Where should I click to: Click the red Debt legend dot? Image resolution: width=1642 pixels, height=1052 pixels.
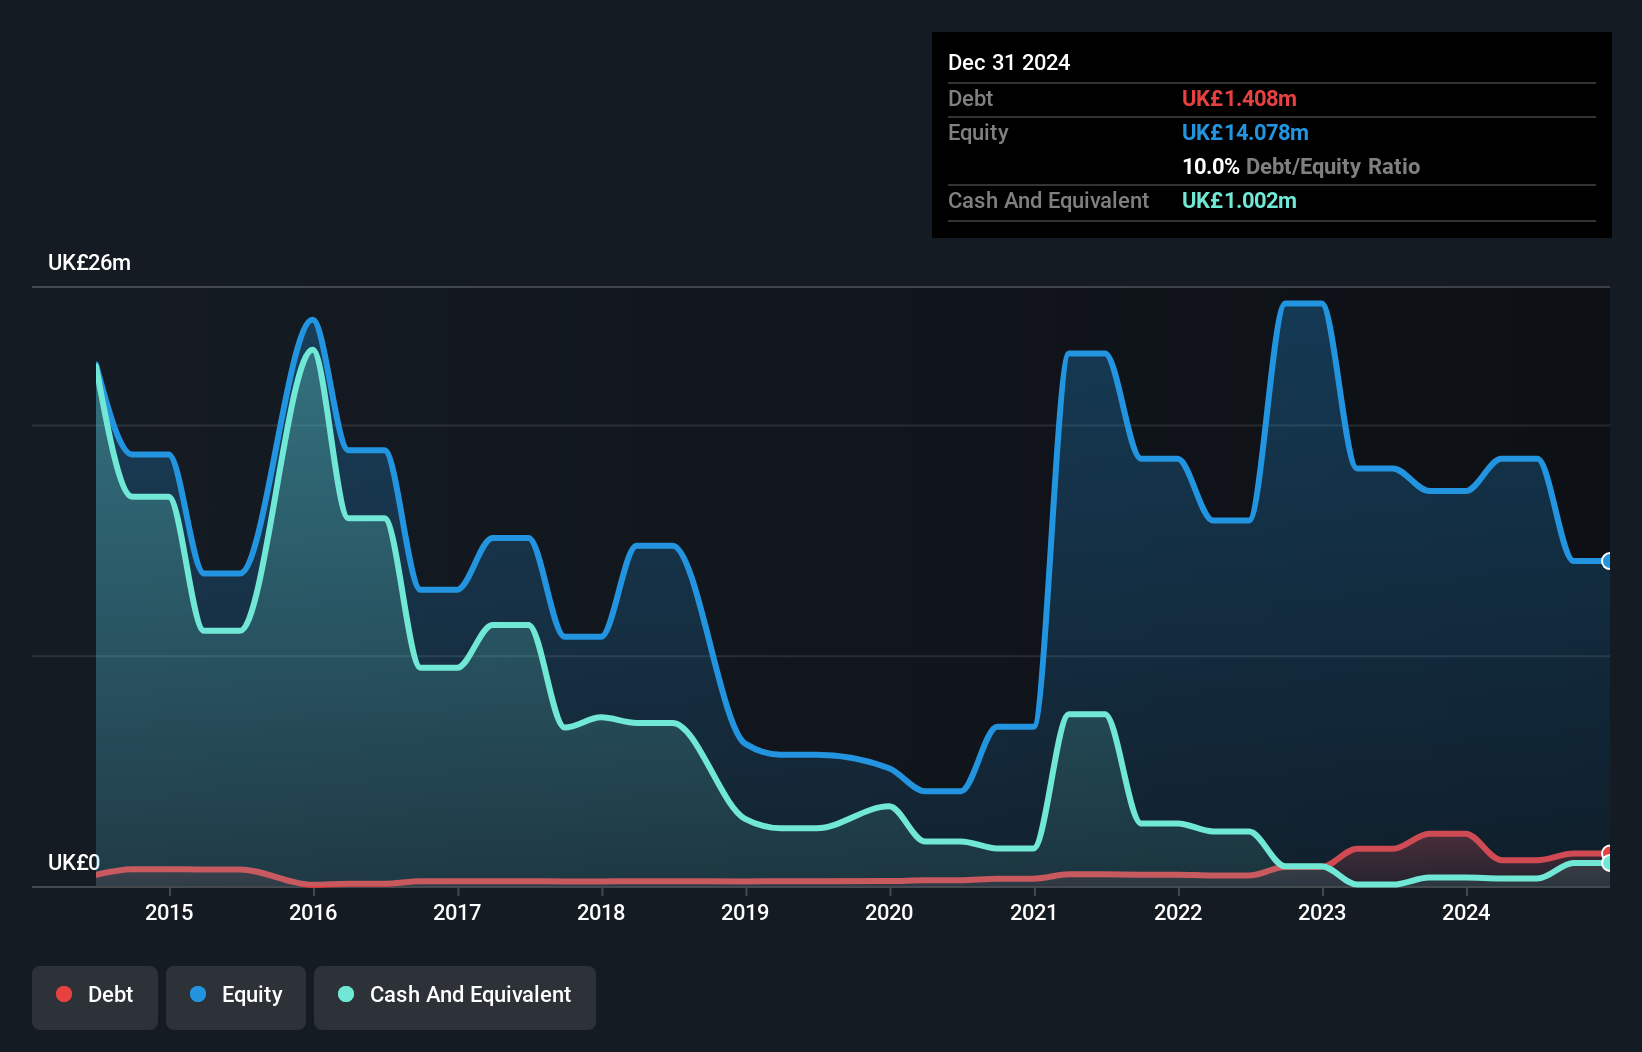click(64, 994)
